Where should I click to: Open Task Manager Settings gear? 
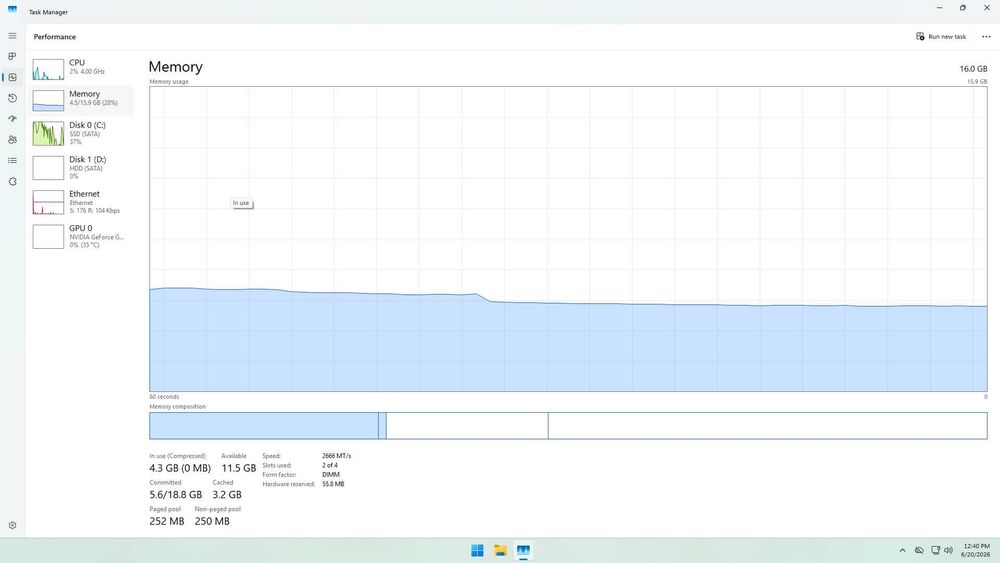(12, 525)
